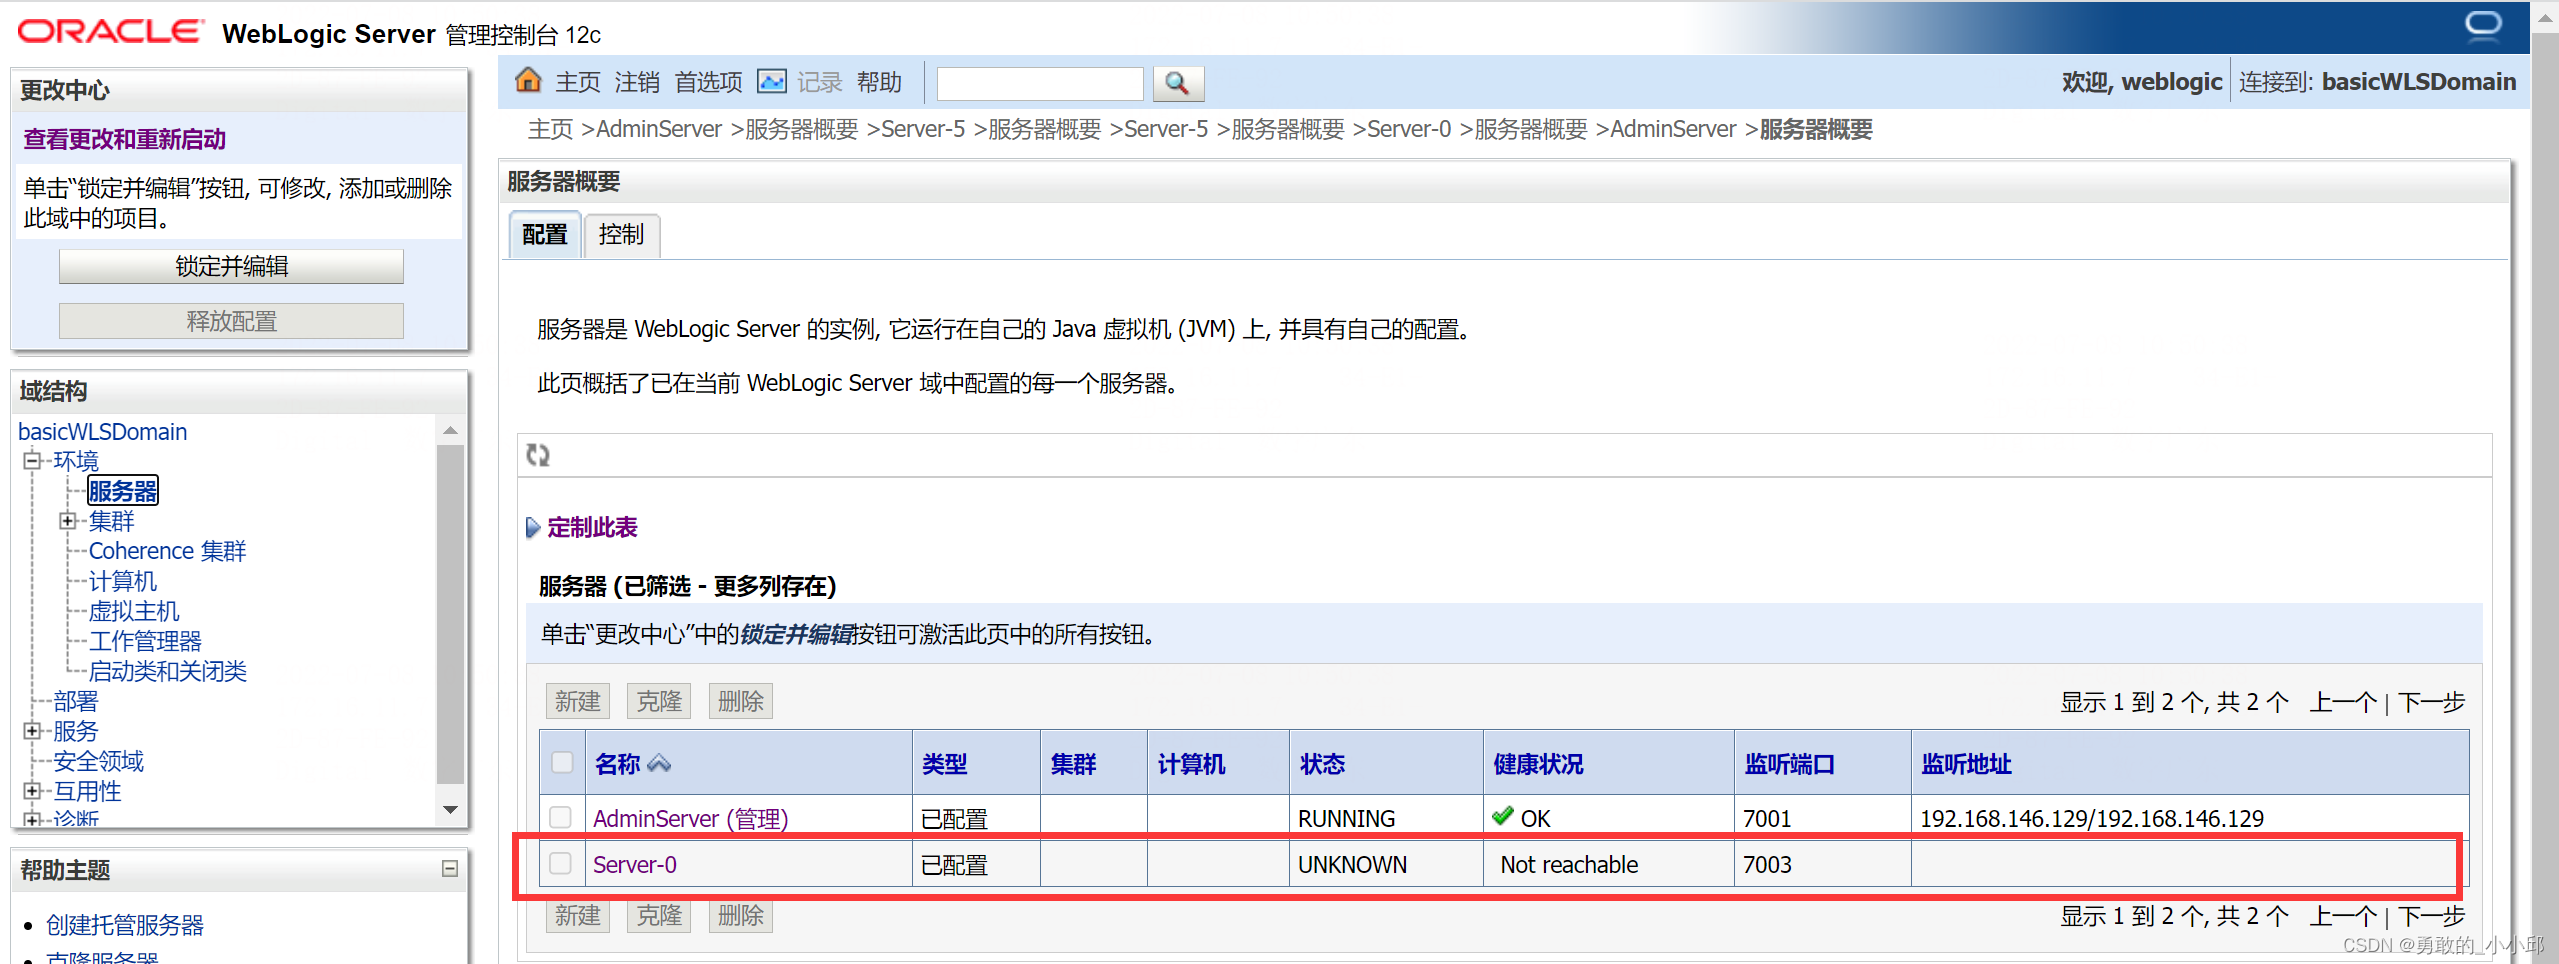2559x964 pixels.
Task: Click domain tree scrollbar up arrow
Action: coord(450,430)
